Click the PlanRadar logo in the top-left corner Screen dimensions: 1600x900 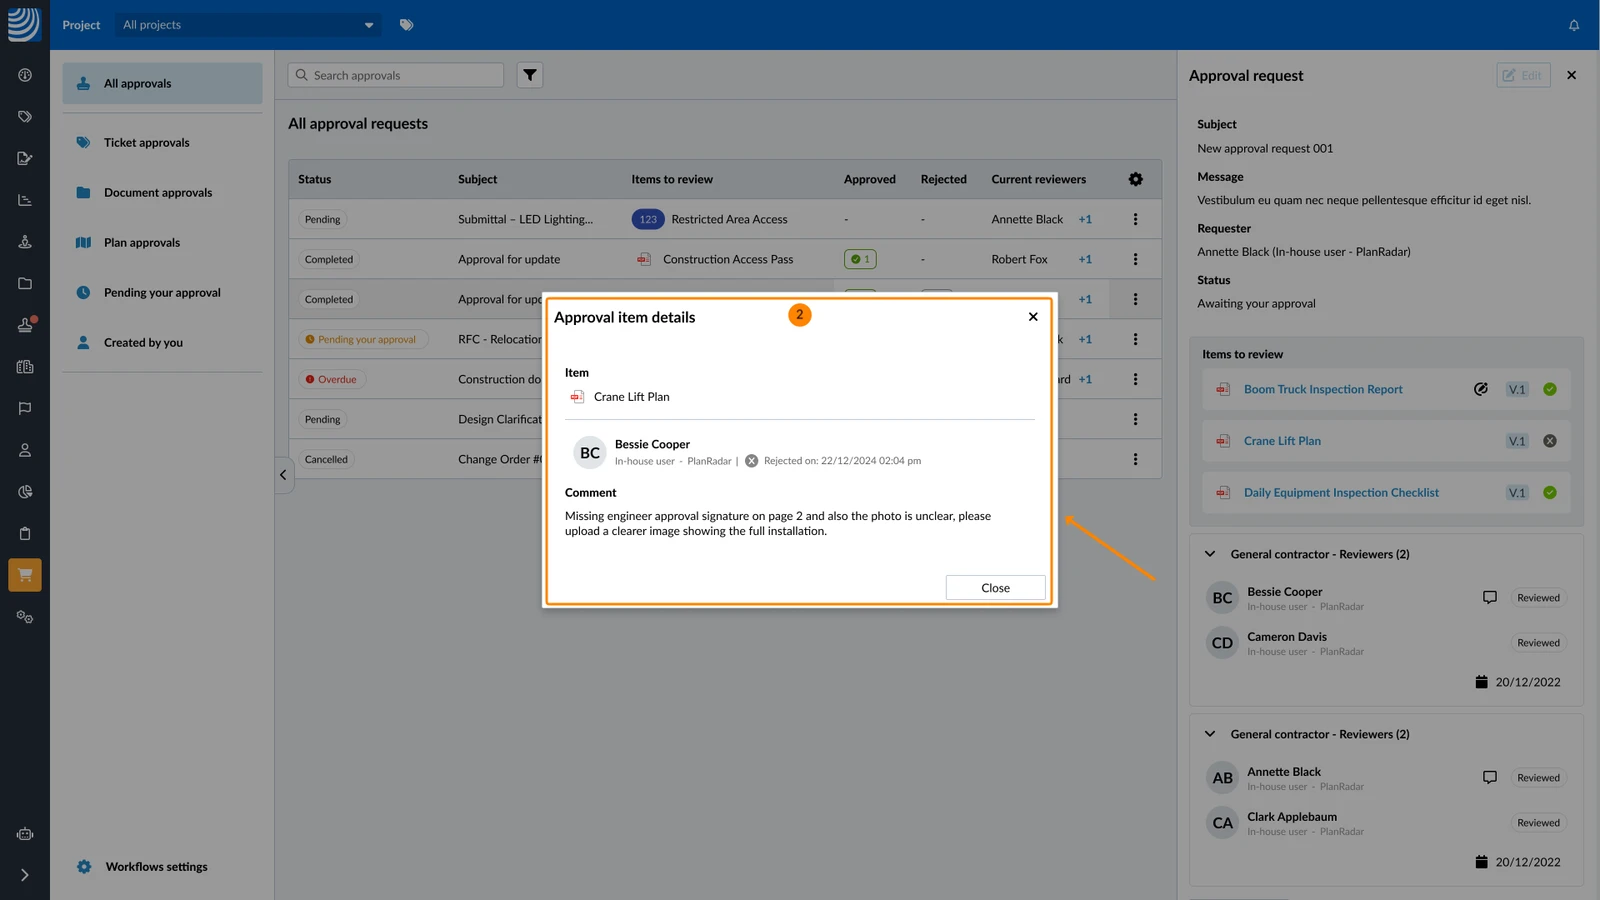tap(23, 24)
